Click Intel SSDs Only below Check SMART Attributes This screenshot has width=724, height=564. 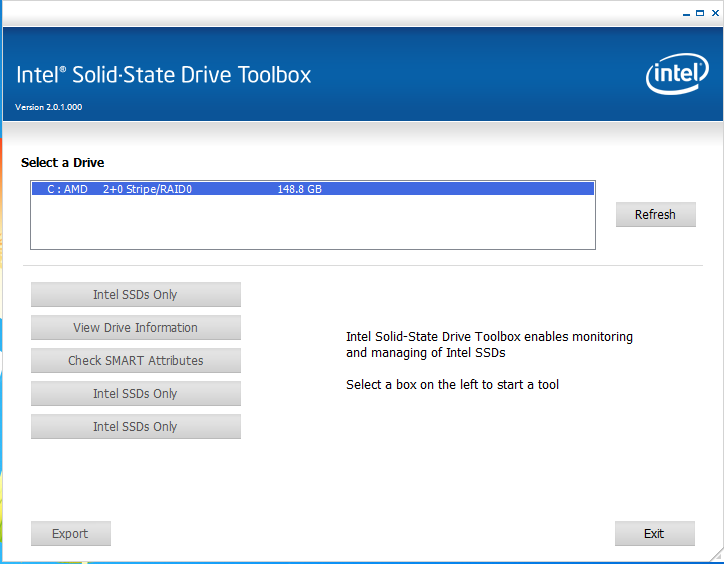point(136,394)
